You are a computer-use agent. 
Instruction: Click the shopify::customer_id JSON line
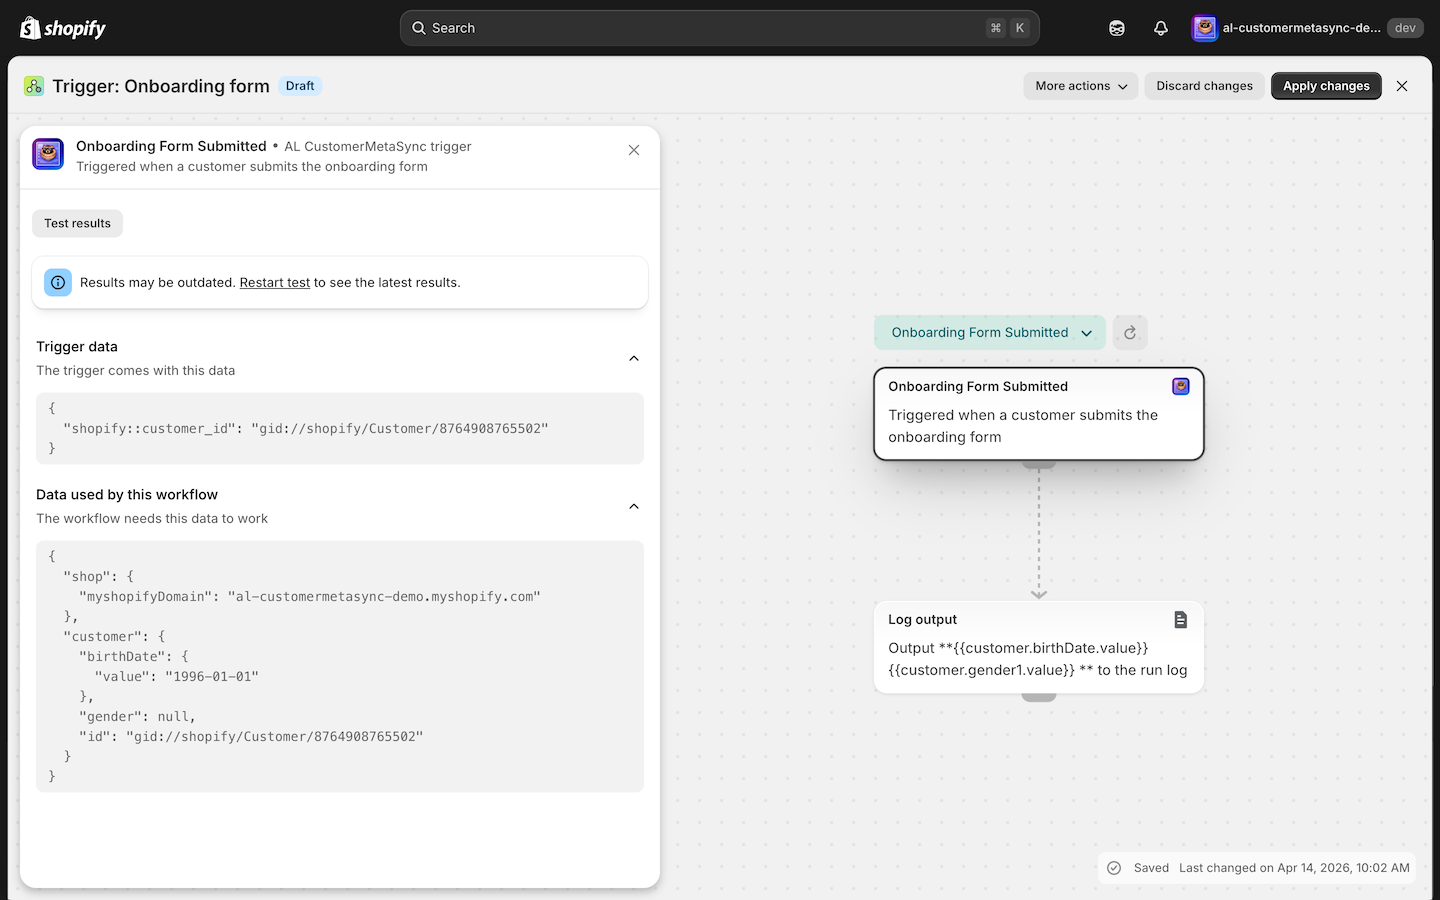(306, 428)
